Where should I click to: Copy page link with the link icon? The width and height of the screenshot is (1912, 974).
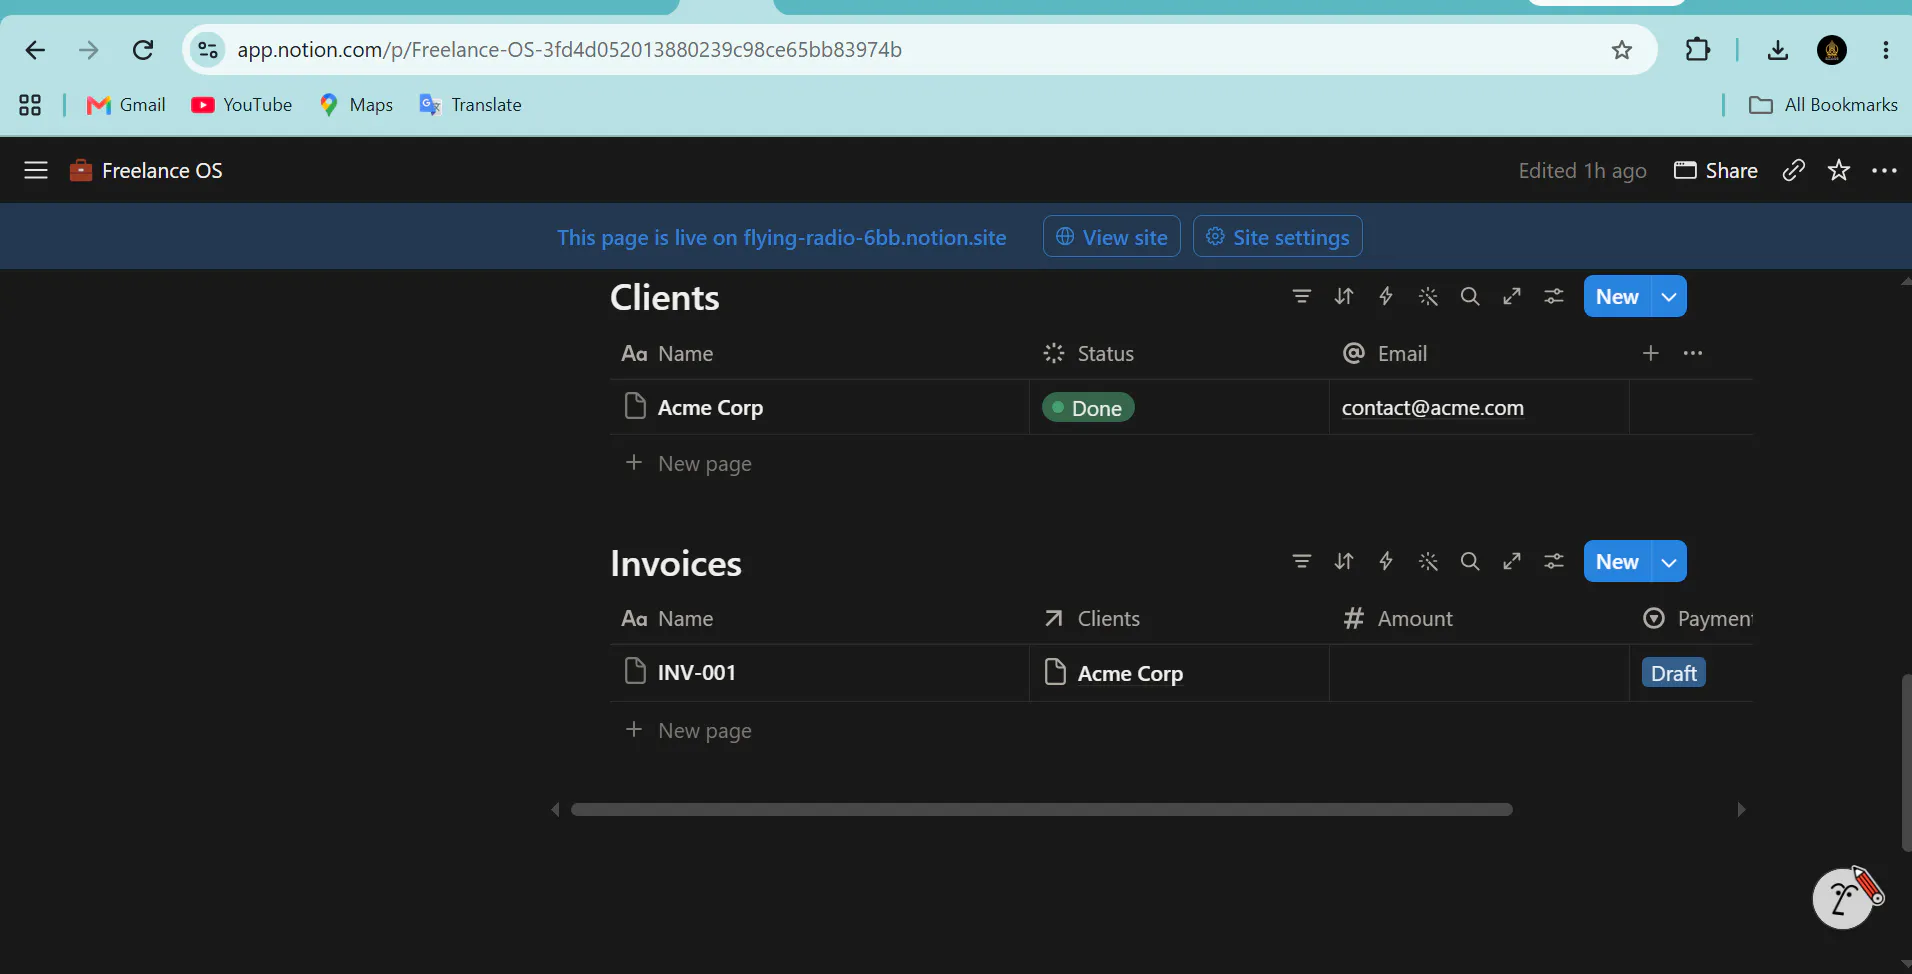(1794, 170)
